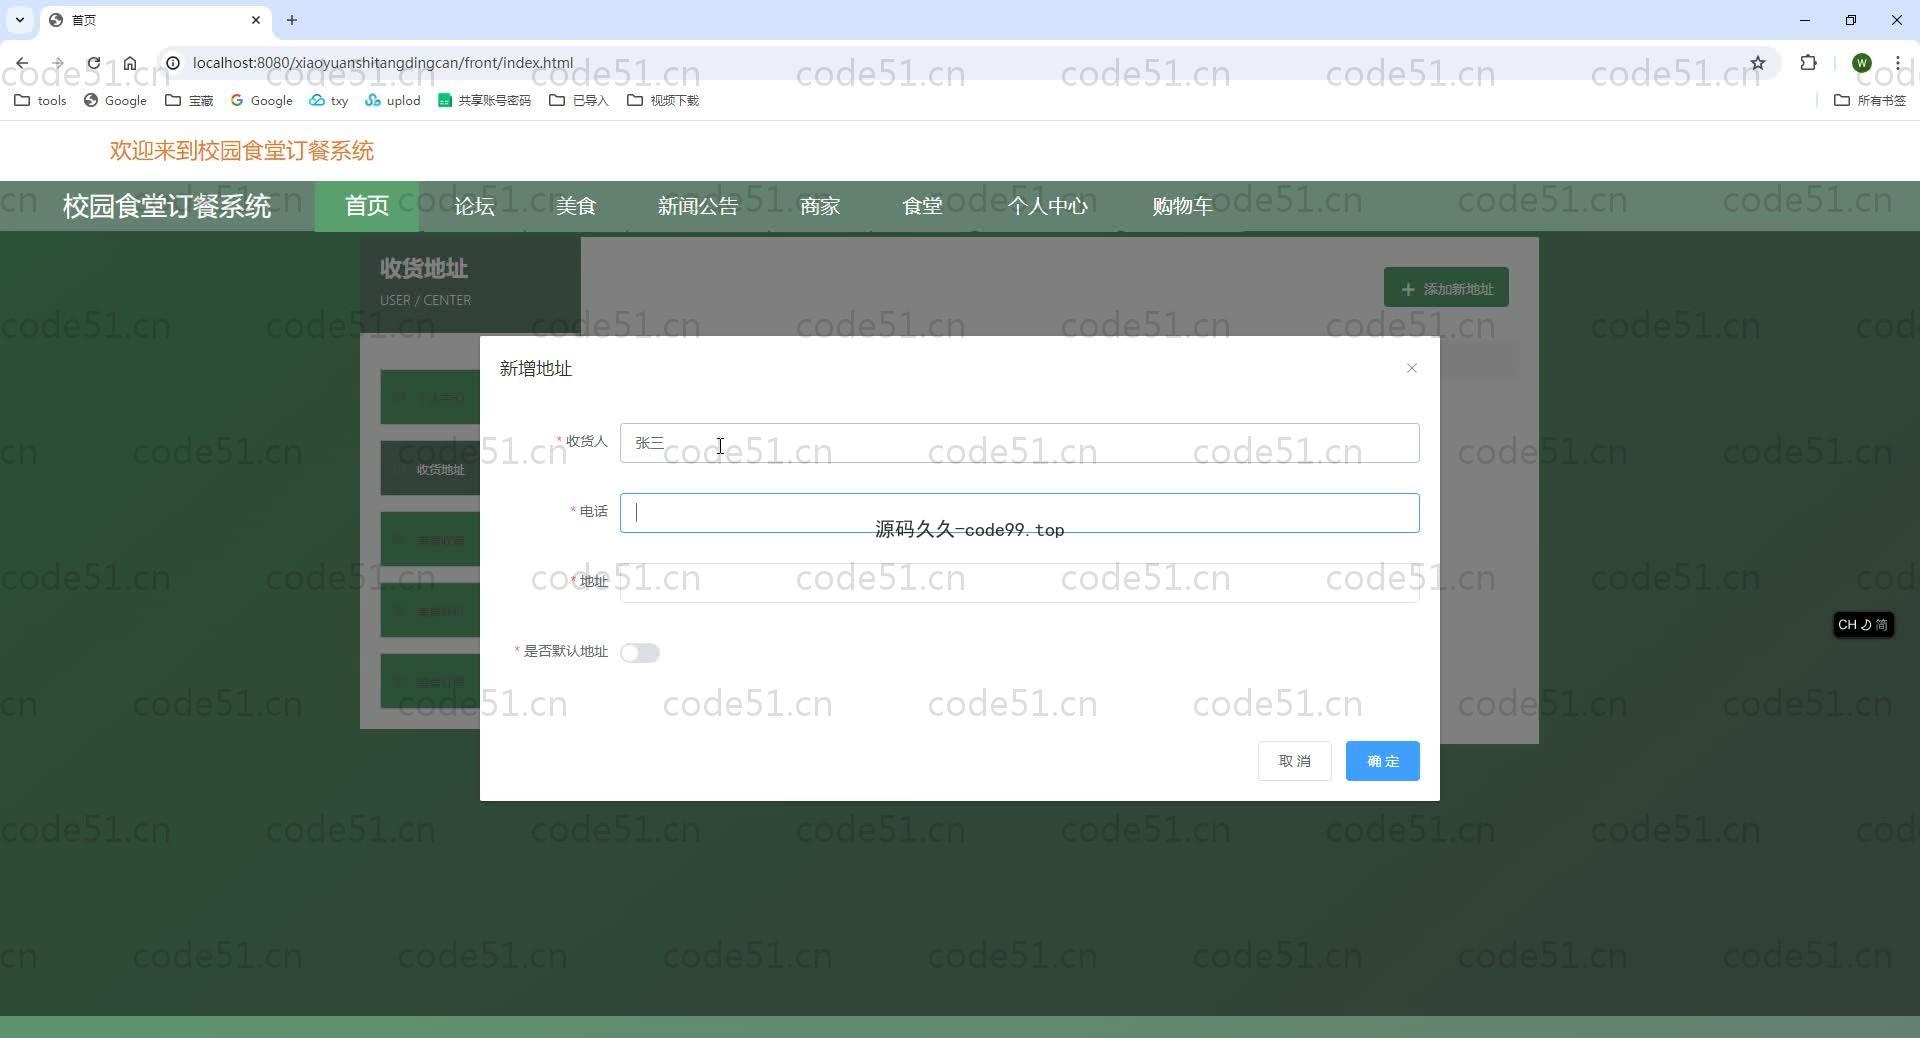Confirm with the 确定 button
This screenshot has width=1920, height=1038.
(1382, 761)
